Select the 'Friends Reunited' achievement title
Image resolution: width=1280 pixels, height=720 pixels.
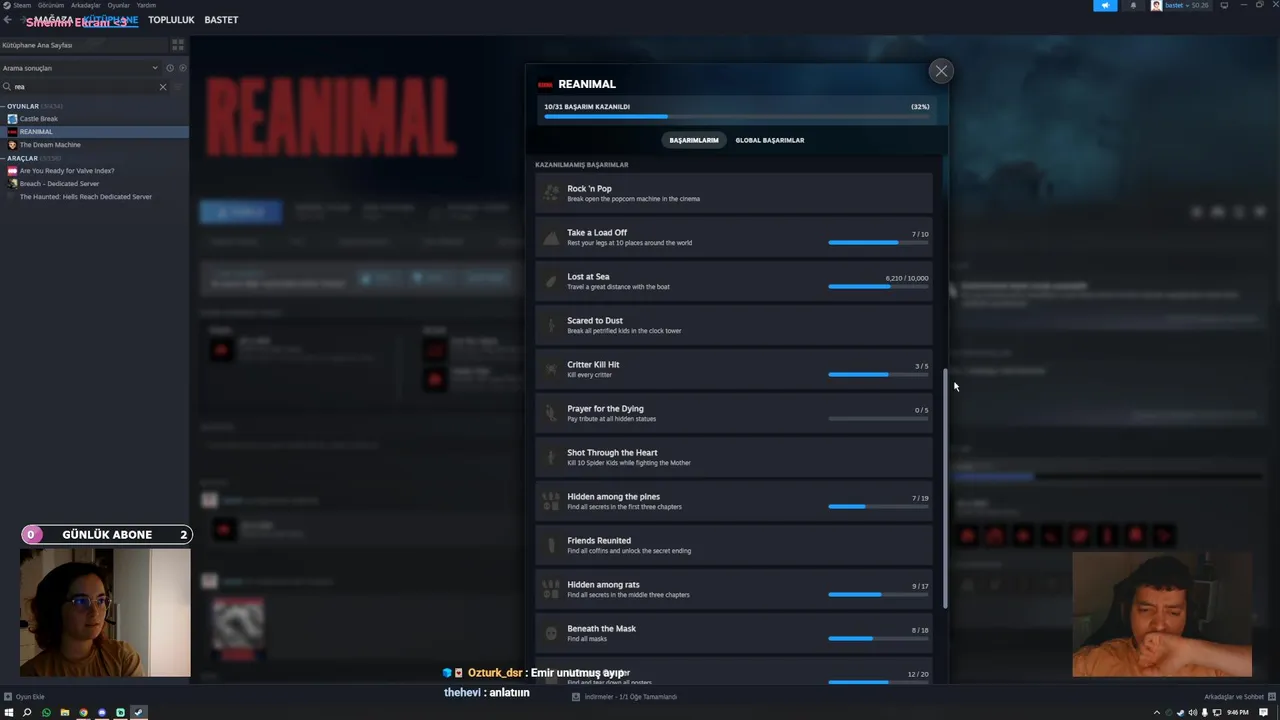tap(599, 541)
